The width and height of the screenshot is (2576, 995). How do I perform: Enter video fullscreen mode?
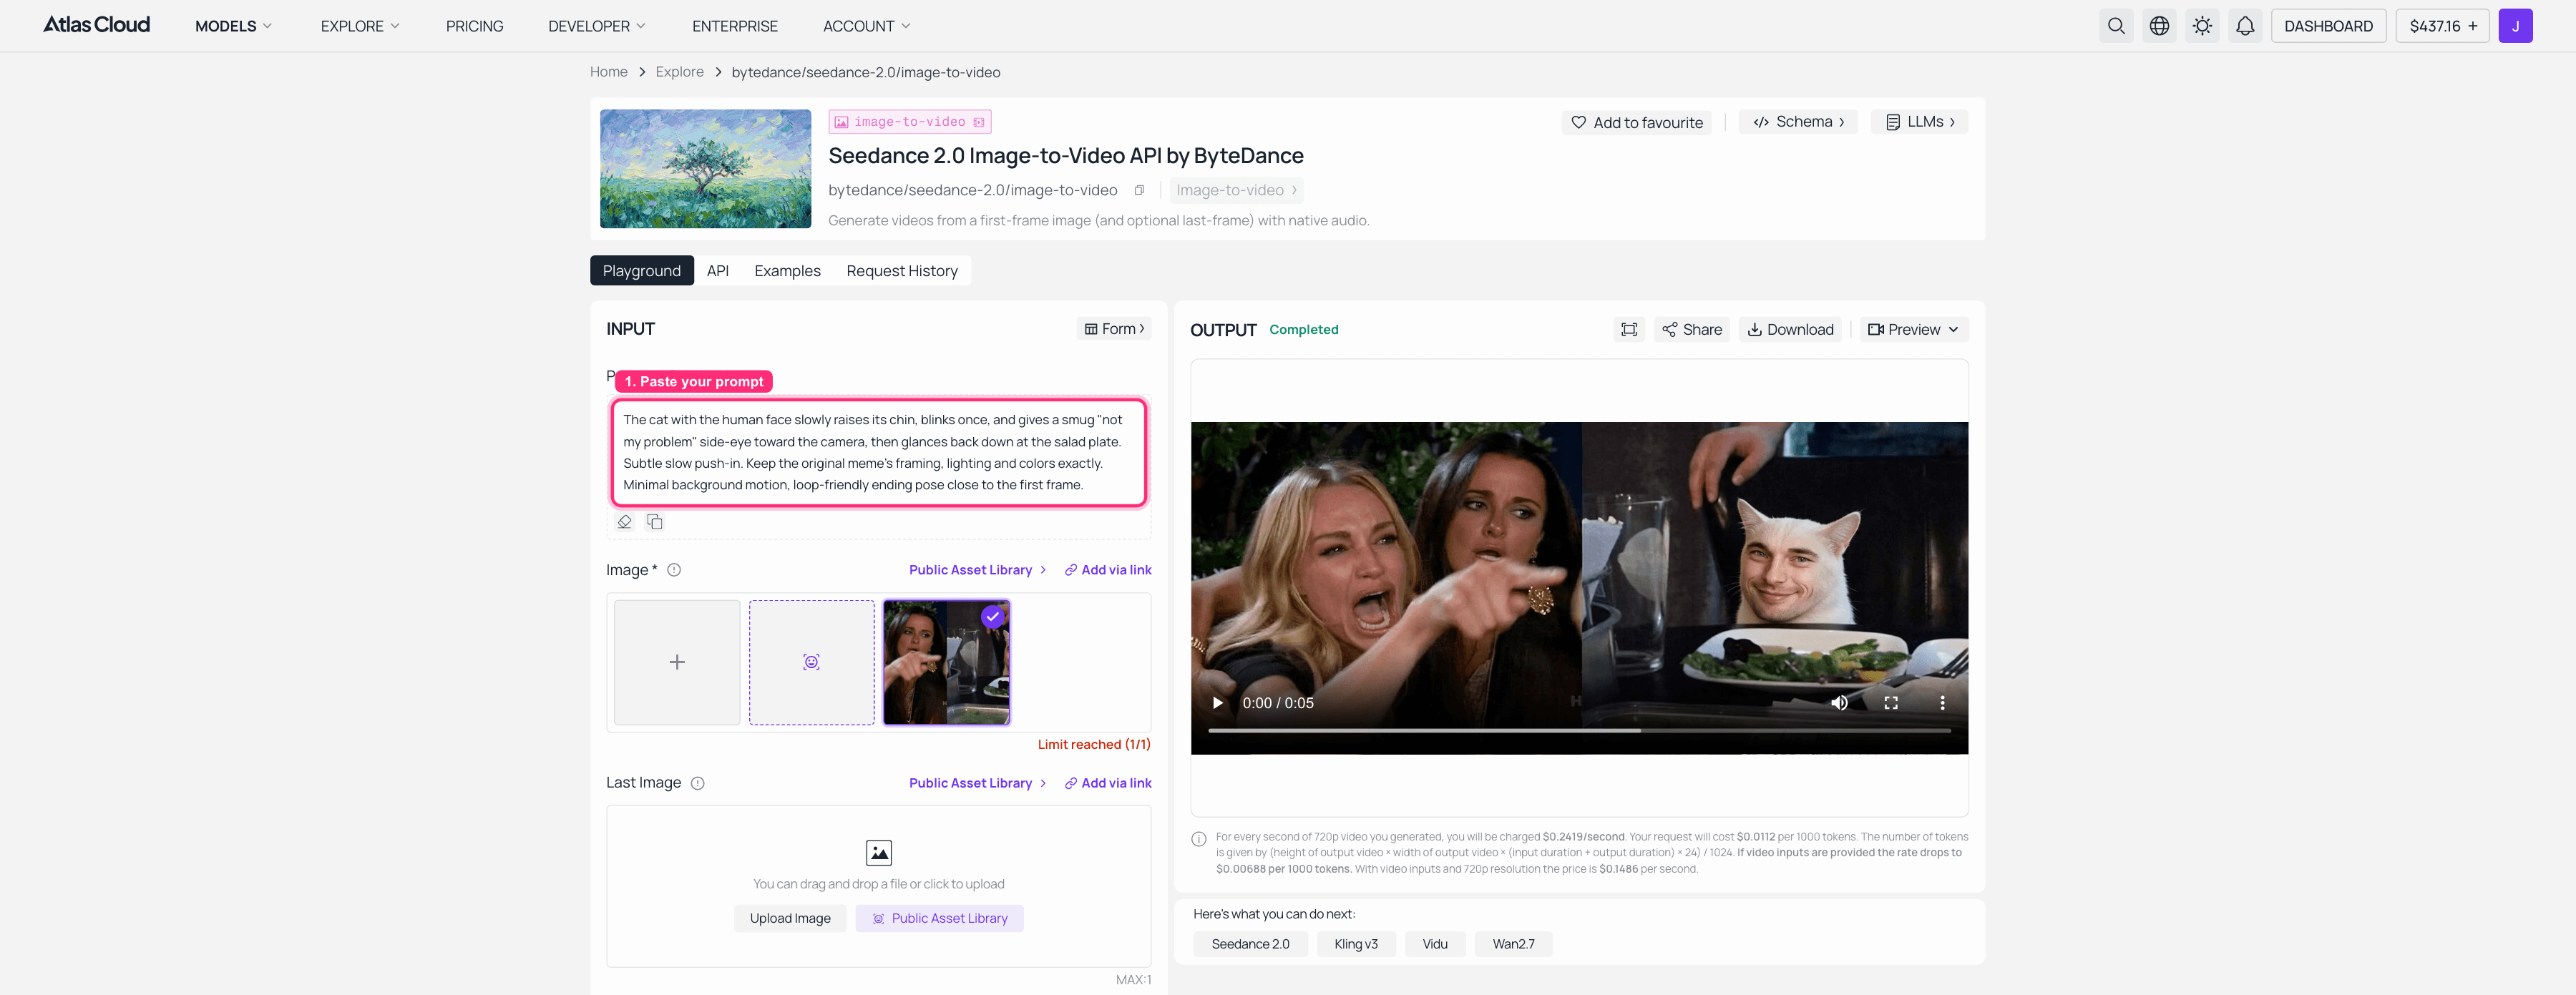1891,703
